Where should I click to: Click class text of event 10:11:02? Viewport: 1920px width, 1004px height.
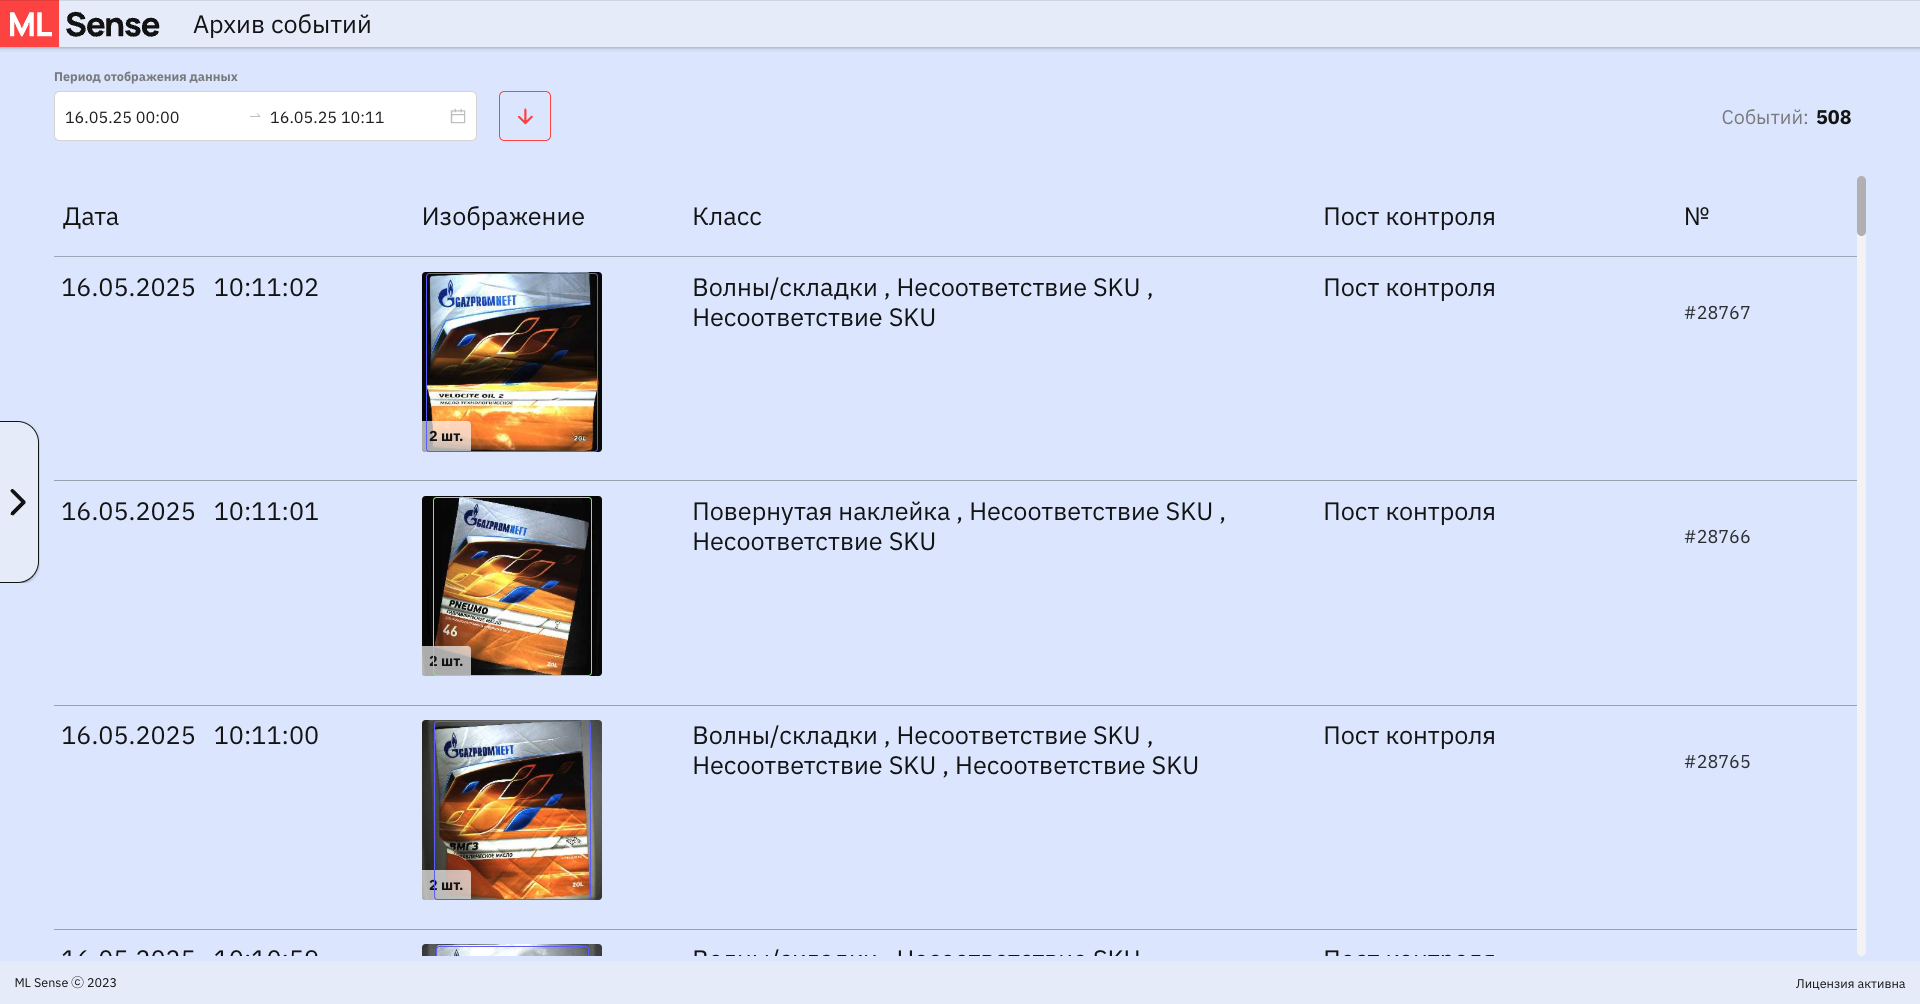(x=923, y=303)
